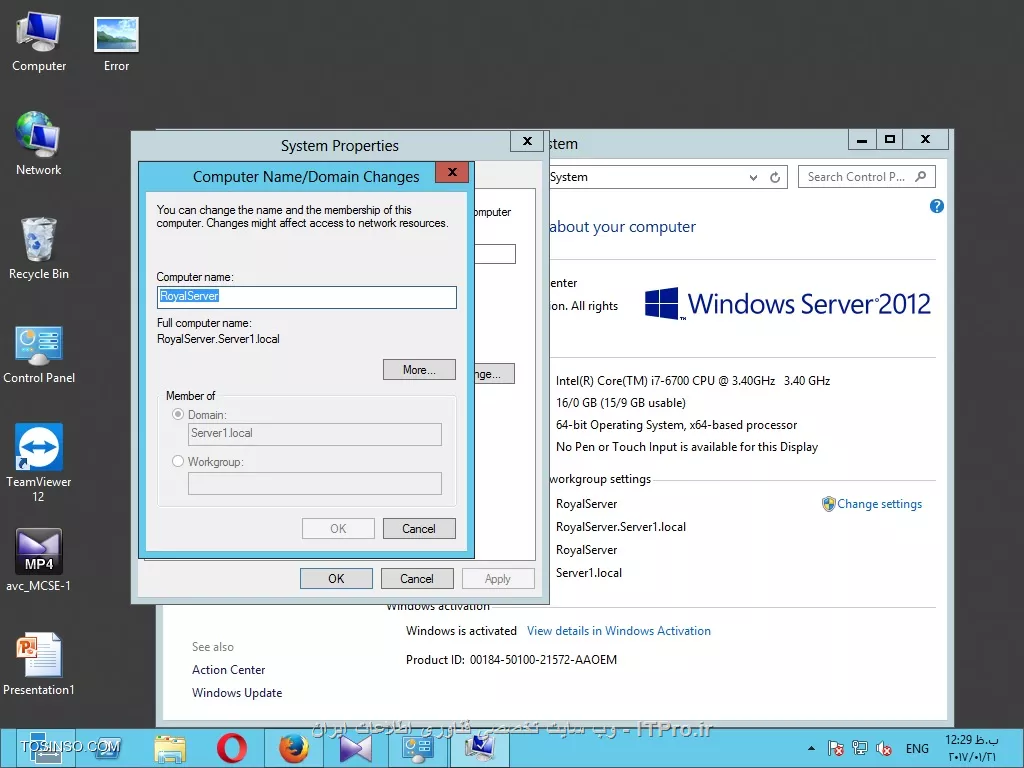Screen dimensions: 1024x768
Task: Close the Computer Name/Domain Changes dialog
Action: tap(452, 172)
